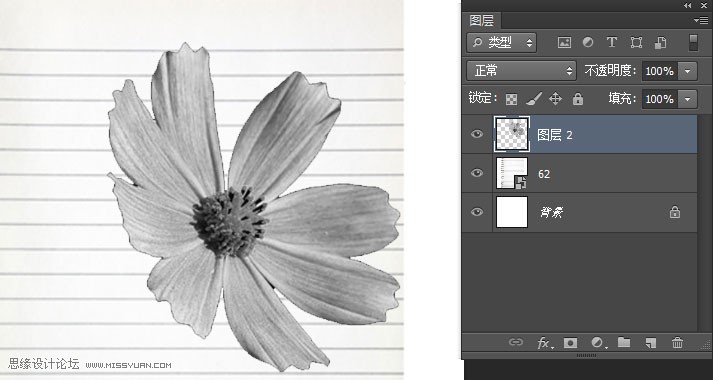Filter layers by adjustment layer icon
713x380 pixels.
[588, 42]
